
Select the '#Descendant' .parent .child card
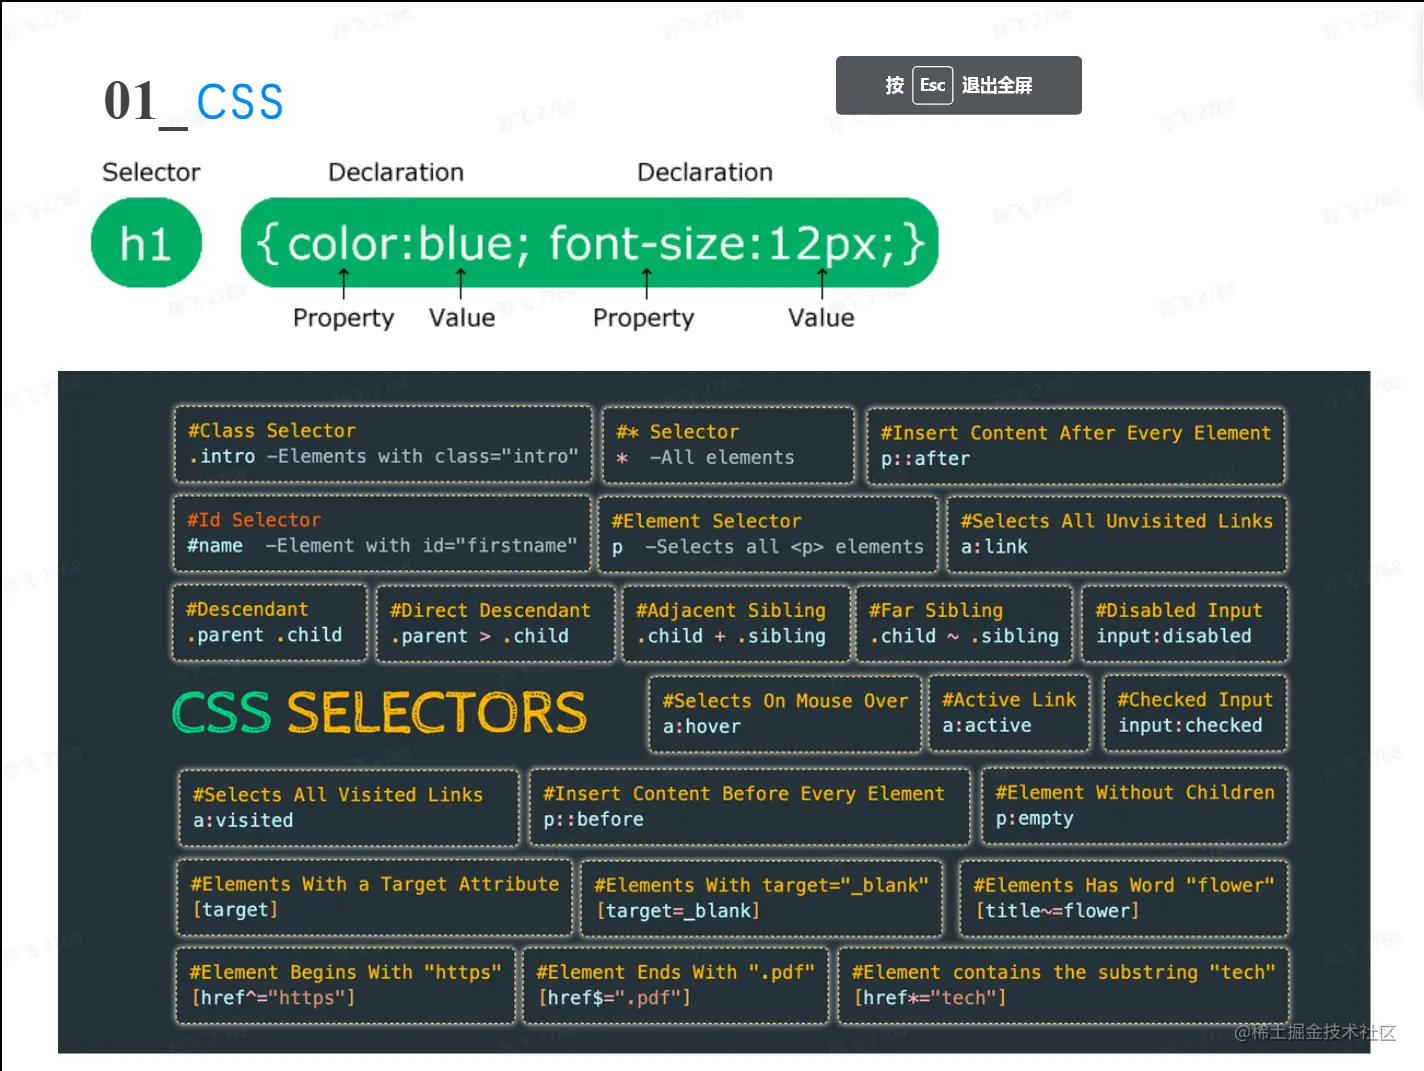(x=269, y=623)
